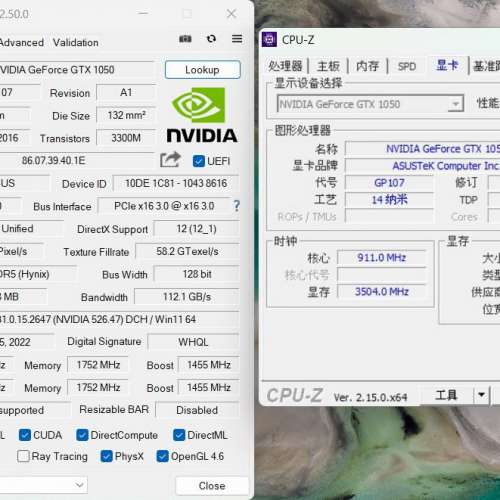Image resolution: width=500 pixels, height=500 pixels.
Task: Click the BIOS version 86.07.39.40.1E field
Action: click(77, 161)
